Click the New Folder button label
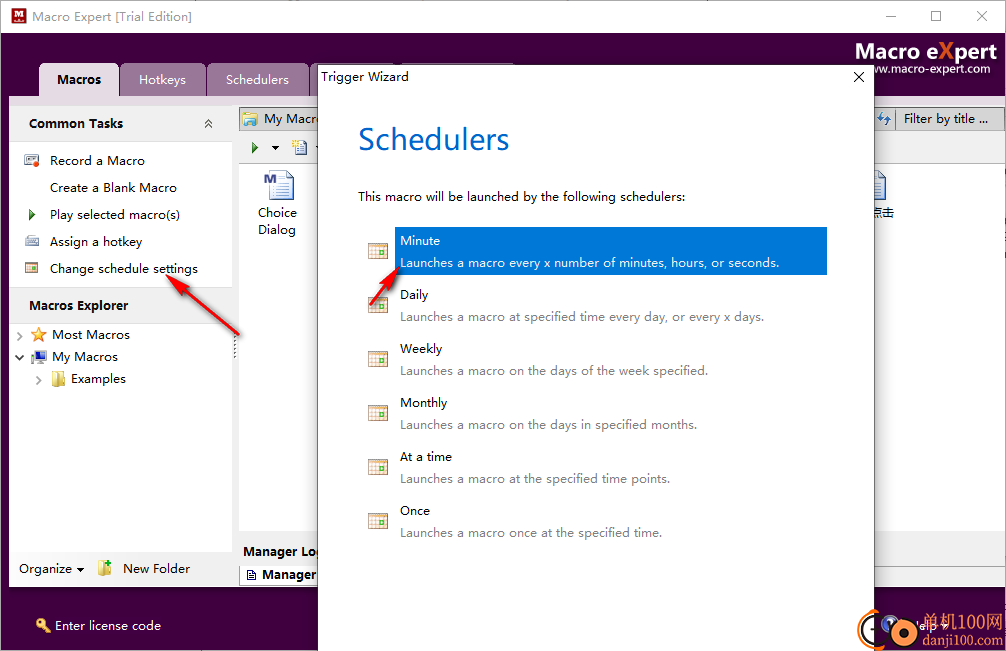This screenshot has height=651, width=1006. [x=157, y=568]
